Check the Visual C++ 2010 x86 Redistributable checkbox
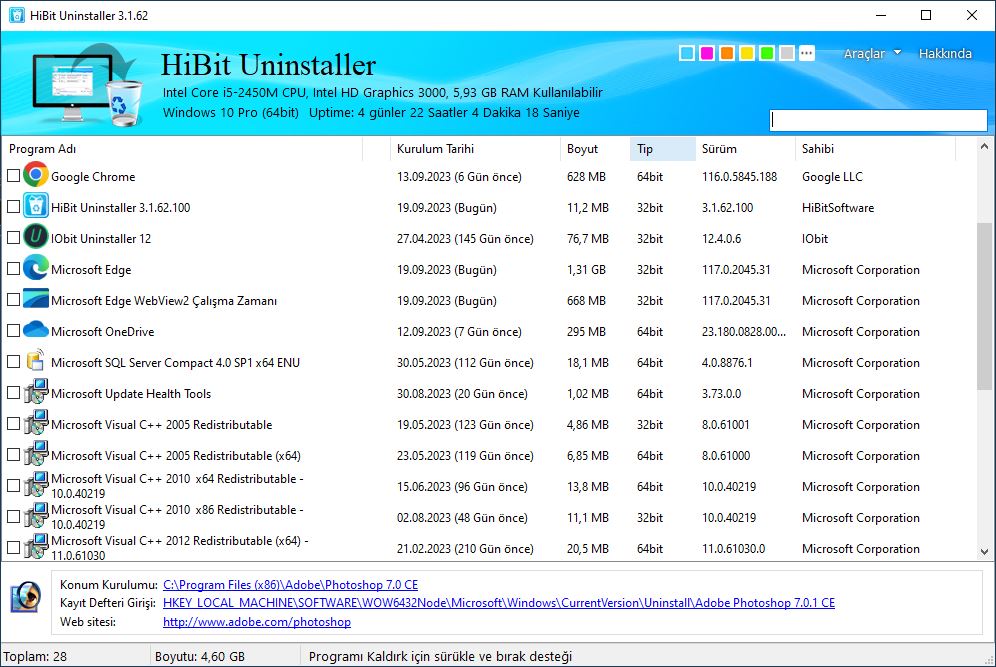996x667 pixels. click(x=13, y=516)
